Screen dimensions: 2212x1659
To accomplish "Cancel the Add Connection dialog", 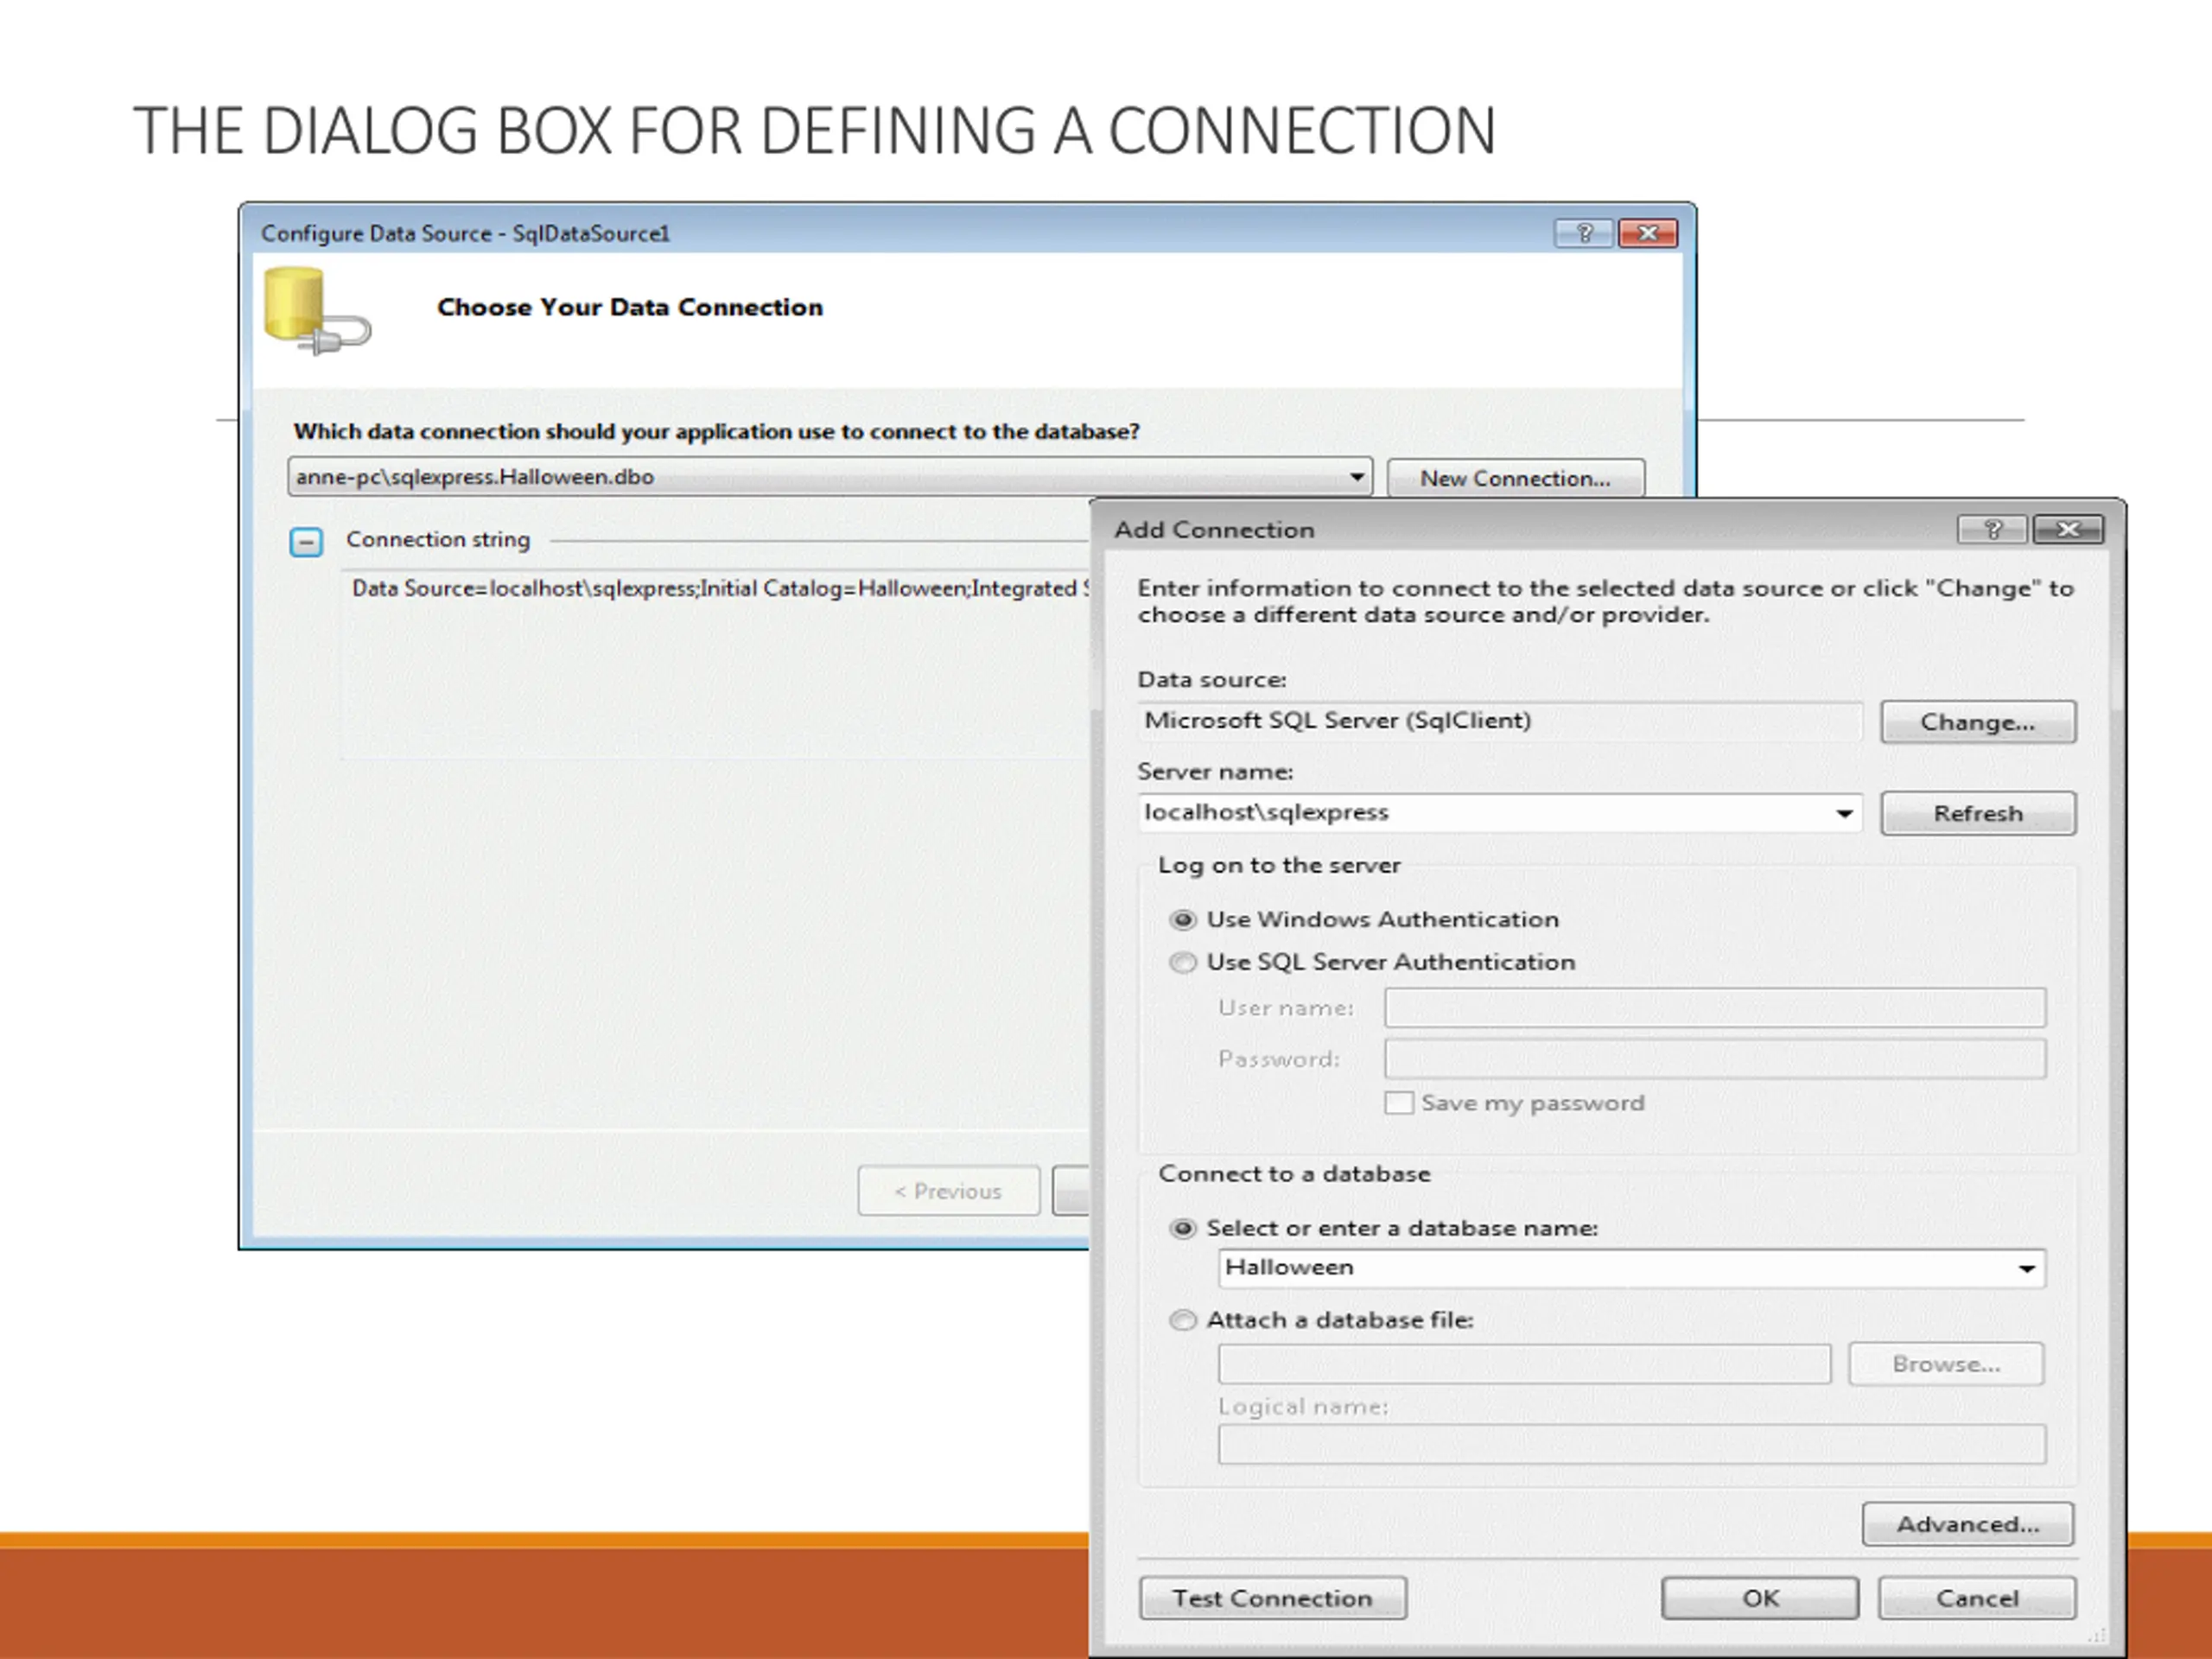I will [1977, 1598].
